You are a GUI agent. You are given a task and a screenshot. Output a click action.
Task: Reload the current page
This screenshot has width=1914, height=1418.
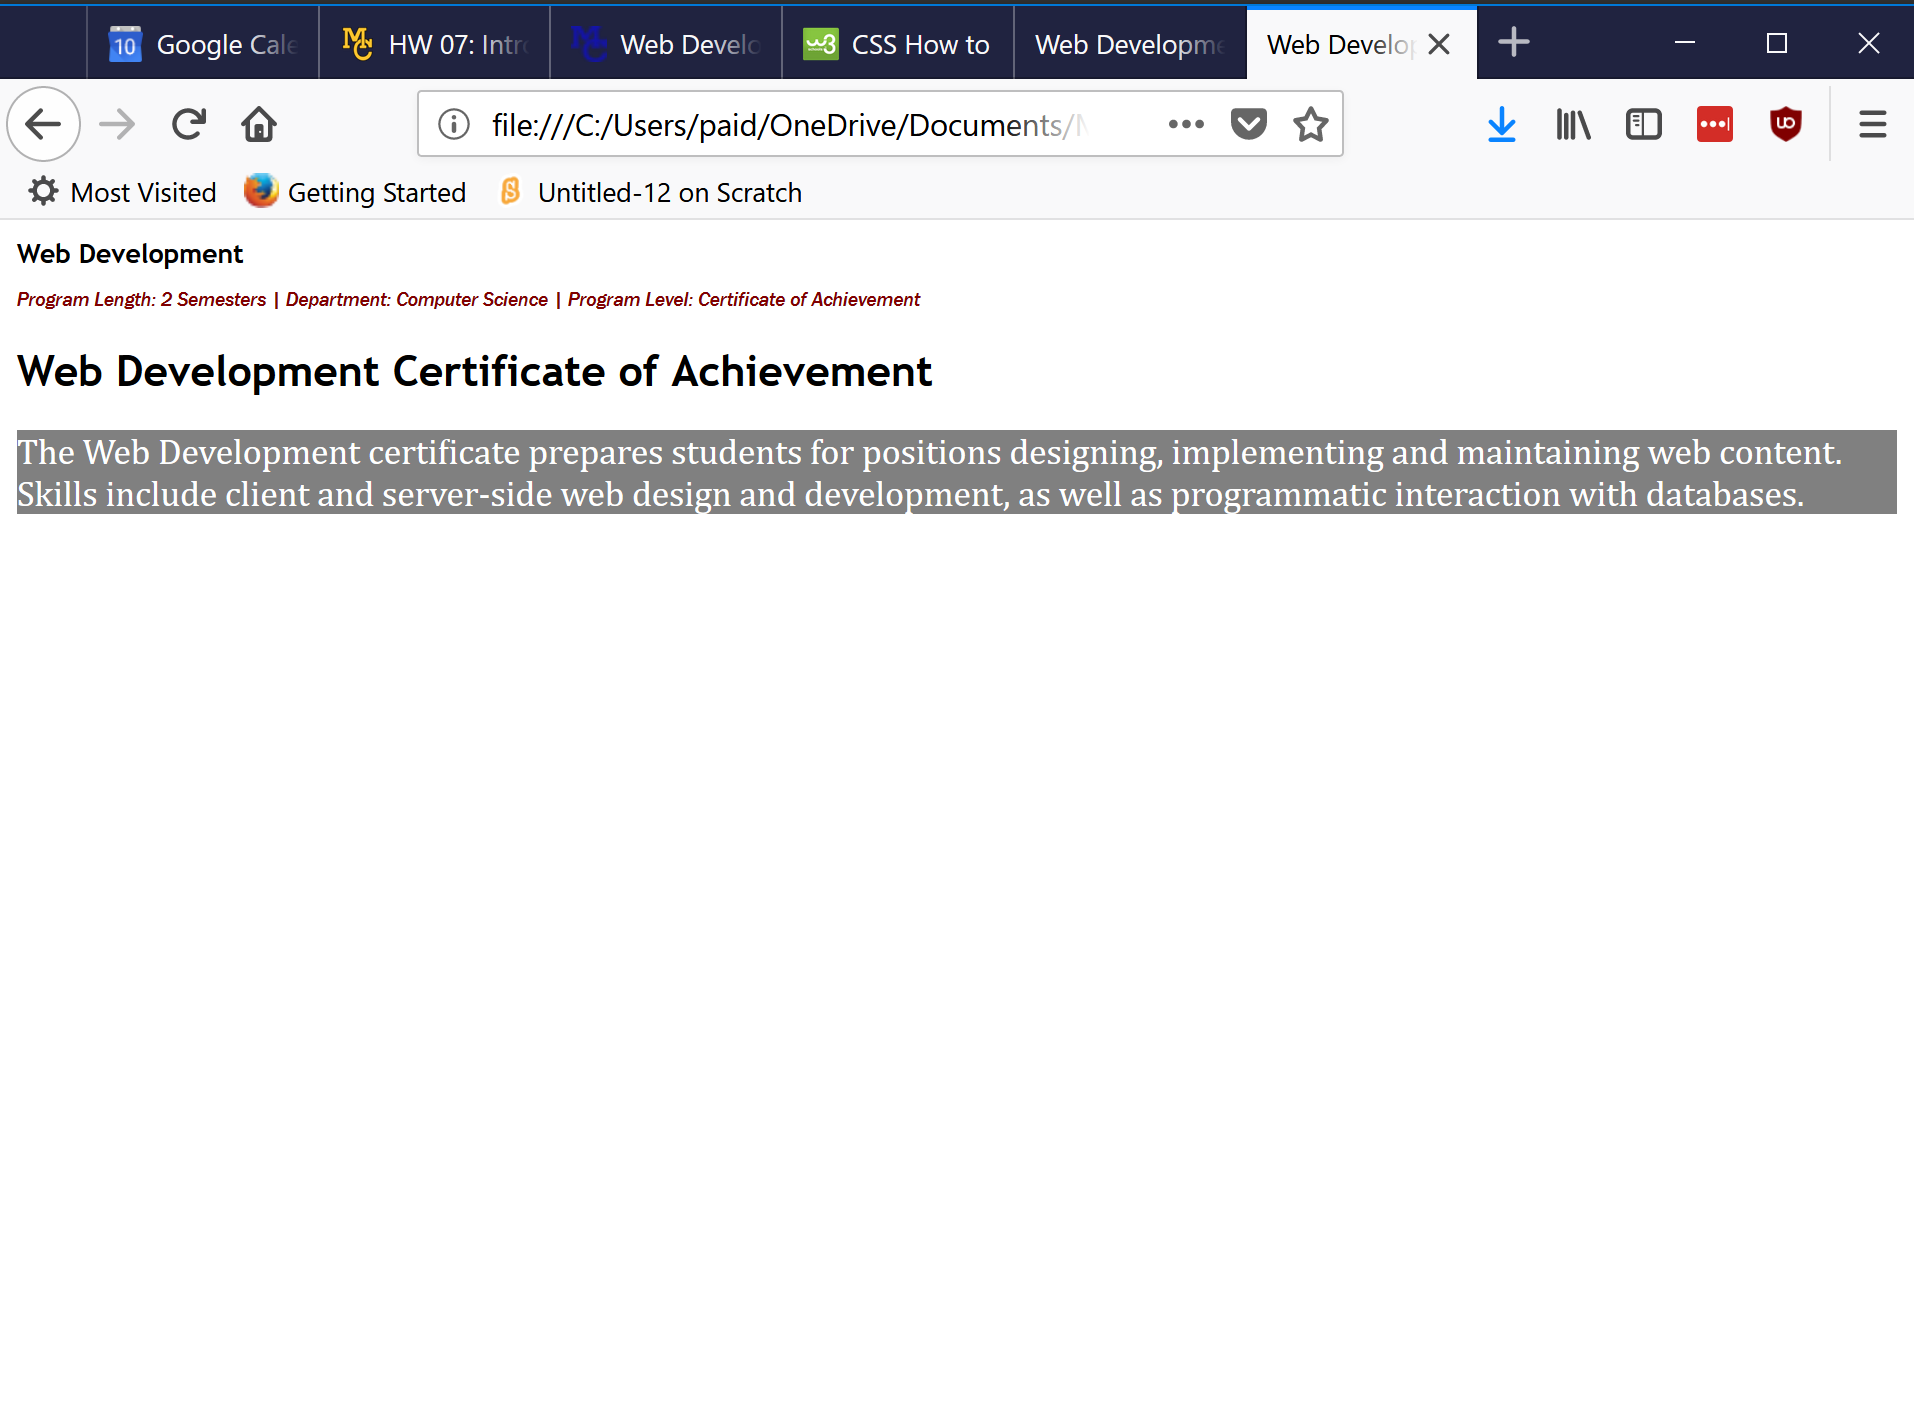(188, 124)
